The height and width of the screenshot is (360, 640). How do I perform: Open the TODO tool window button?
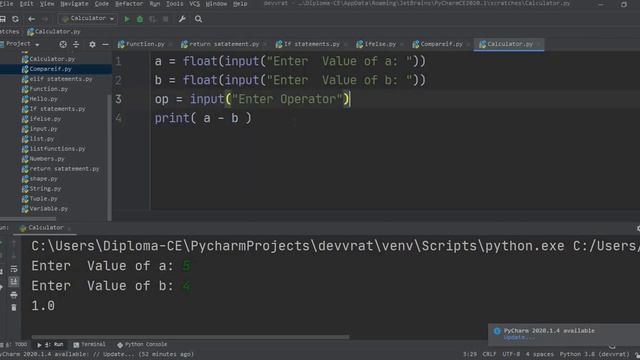click(x=17, y=344)
